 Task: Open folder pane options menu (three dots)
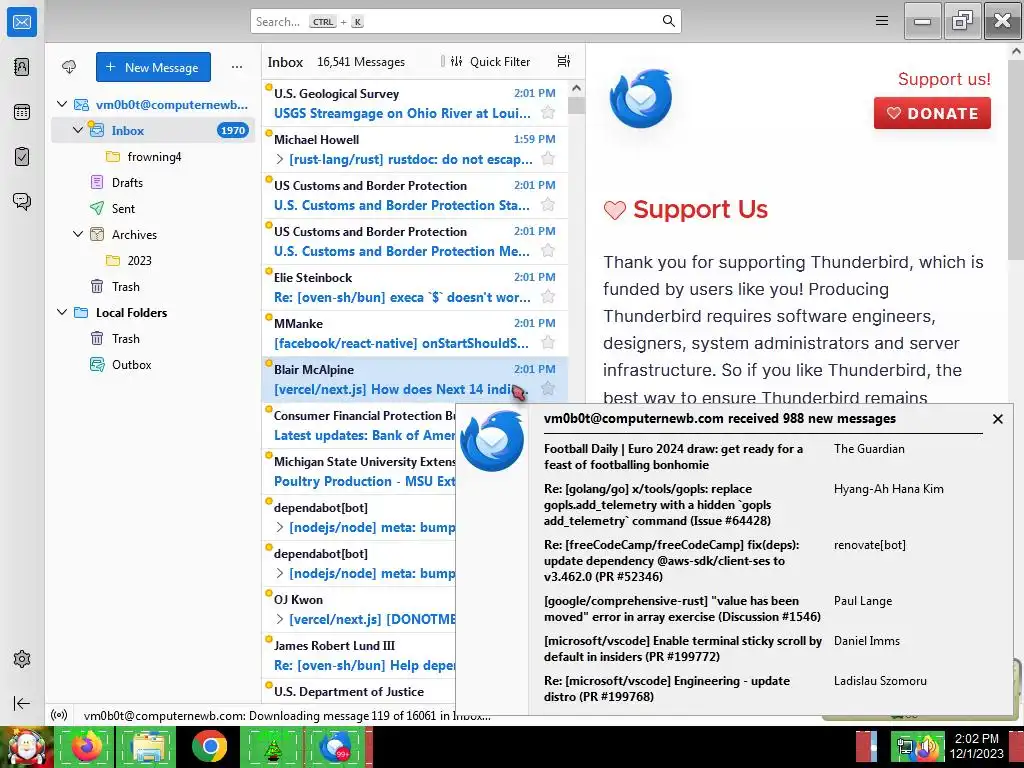(x=236, y=67)
